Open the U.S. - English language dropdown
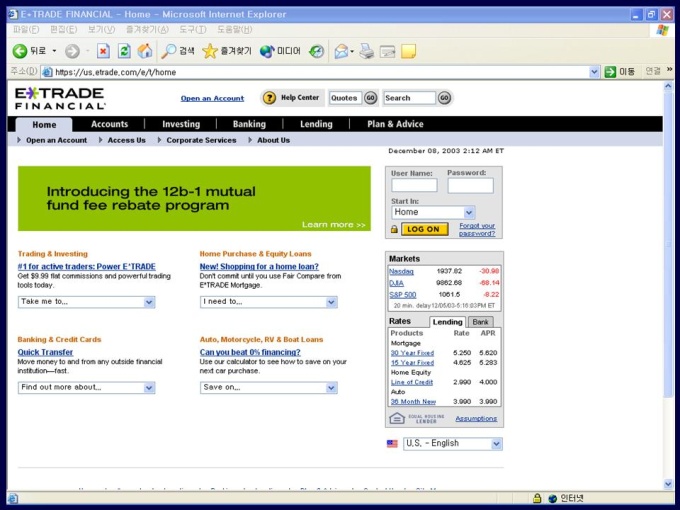 click(497, 444)
